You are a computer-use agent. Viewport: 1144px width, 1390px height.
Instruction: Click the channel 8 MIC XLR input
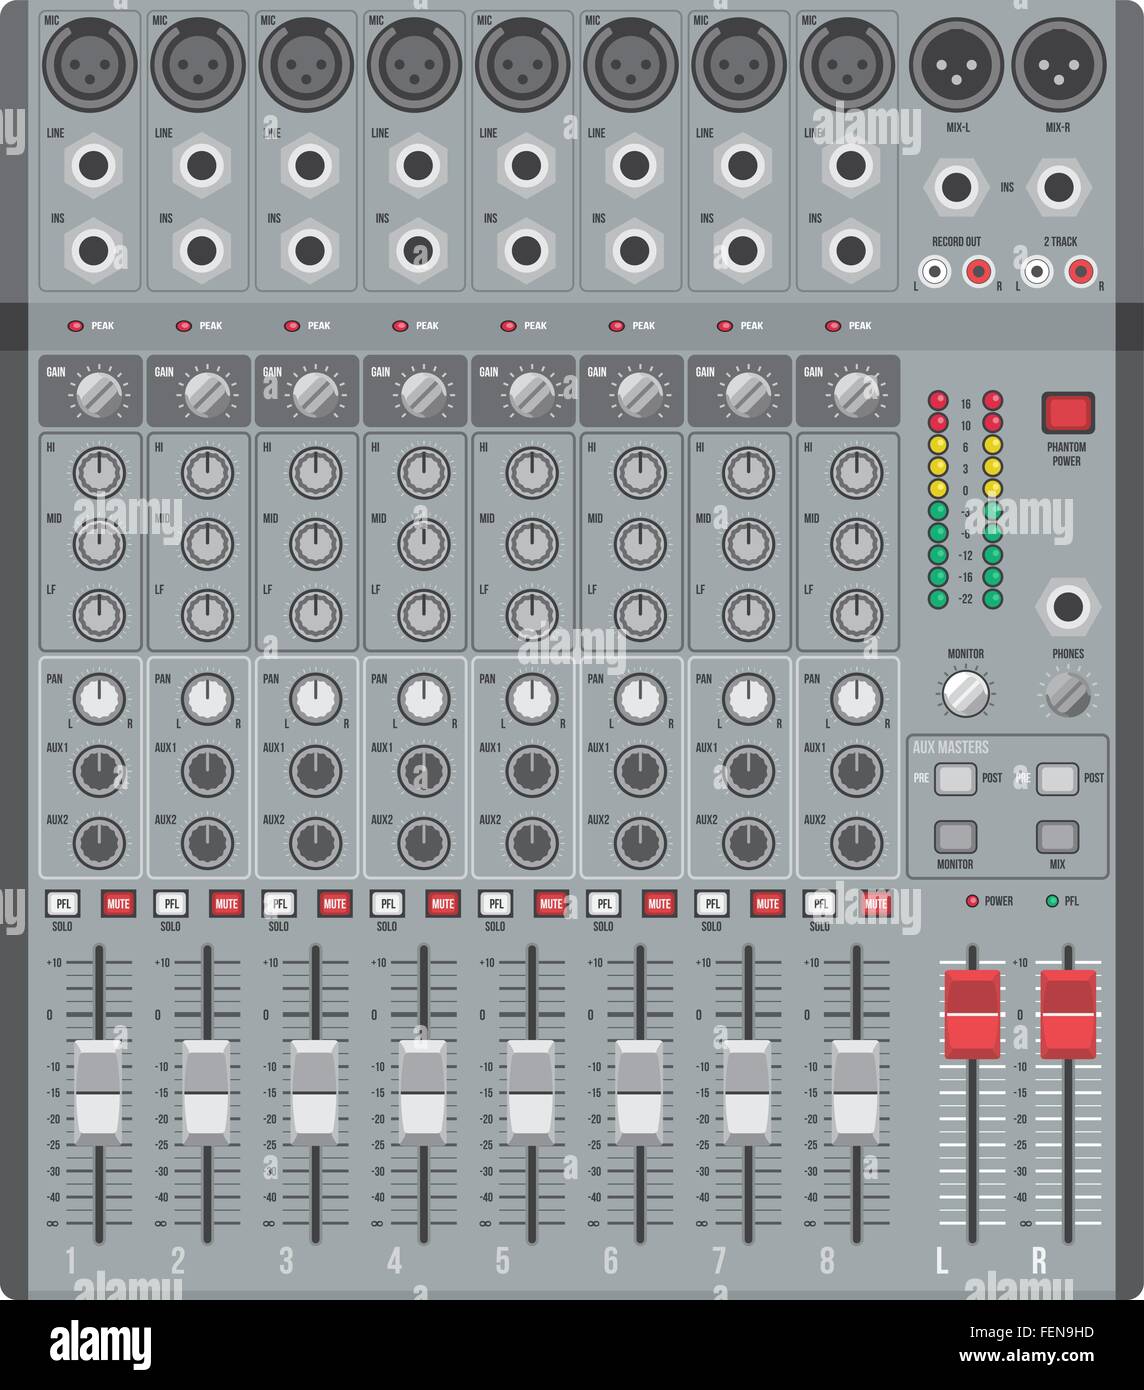[847, 64]
